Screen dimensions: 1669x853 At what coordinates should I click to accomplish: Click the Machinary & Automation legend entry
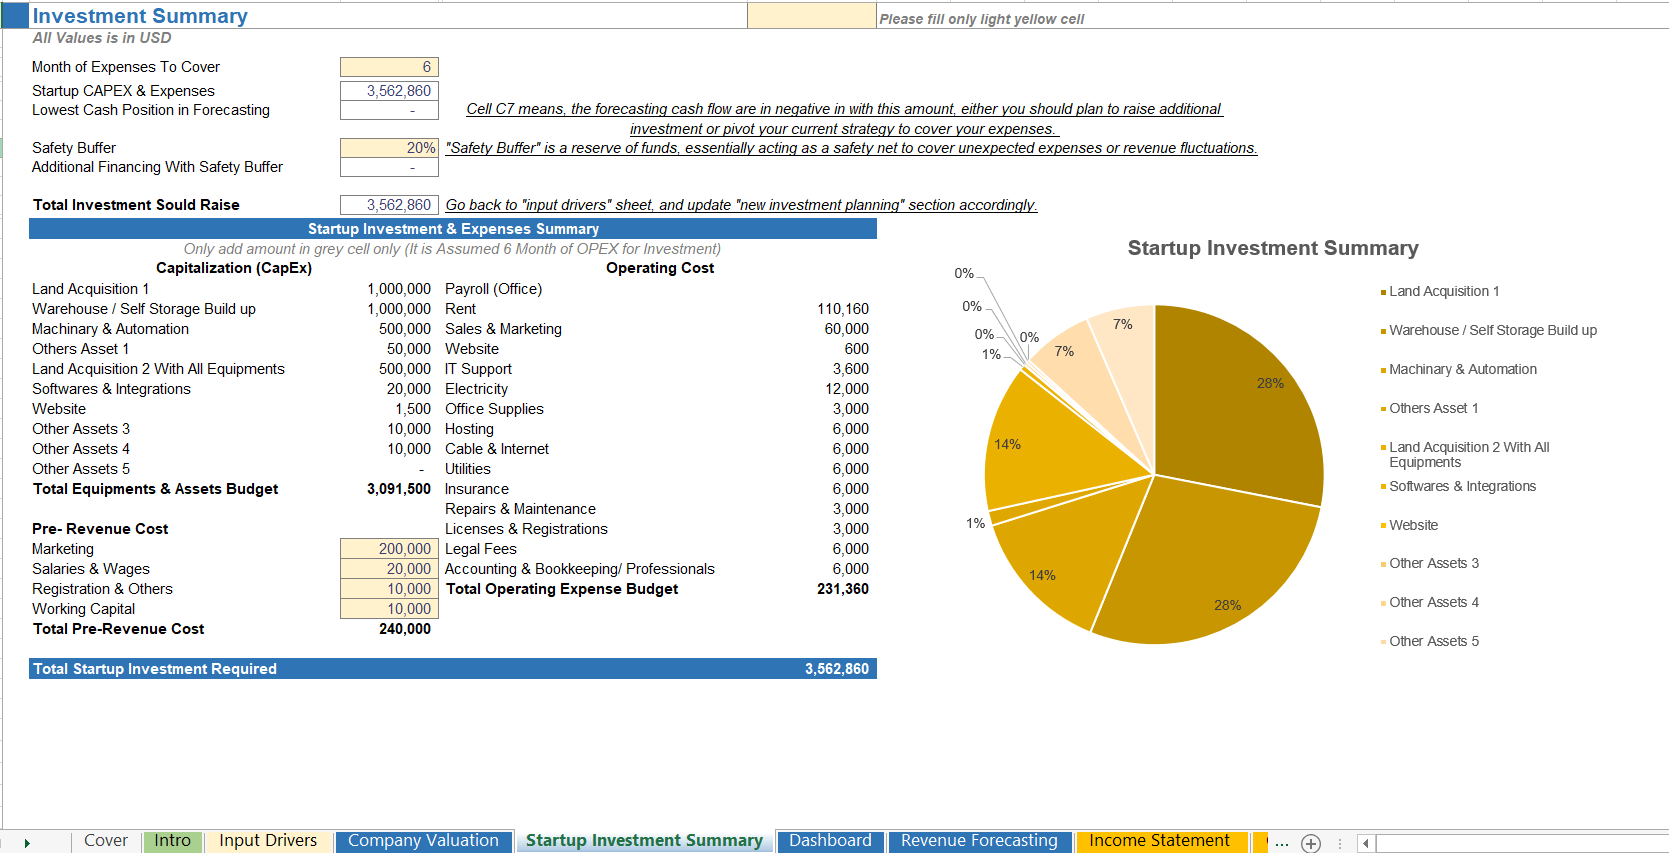pos(1462,369)
